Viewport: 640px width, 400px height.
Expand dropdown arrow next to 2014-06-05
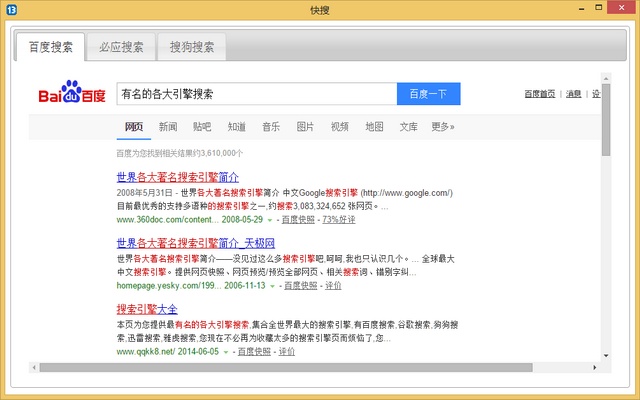point(226,352)
